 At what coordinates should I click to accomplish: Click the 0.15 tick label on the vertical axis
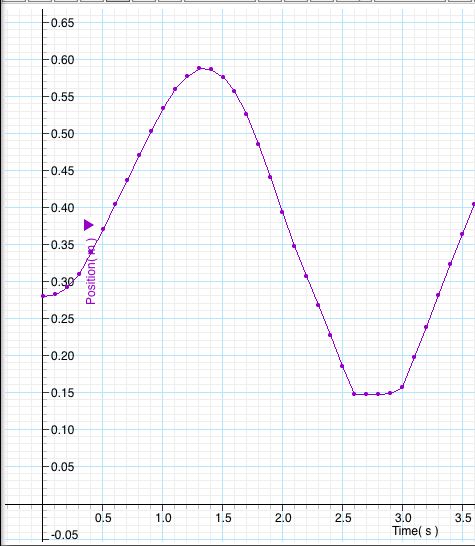63,393
